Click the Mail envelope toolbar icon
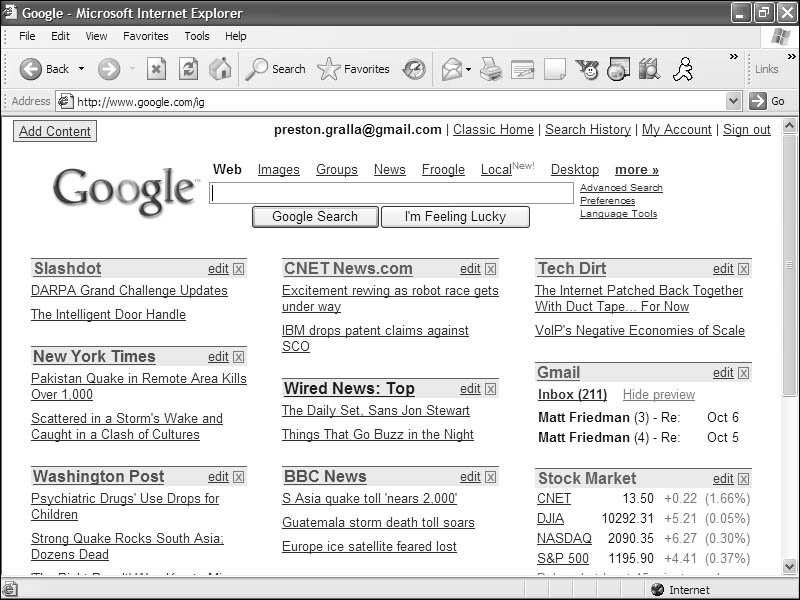 point(452,69)
